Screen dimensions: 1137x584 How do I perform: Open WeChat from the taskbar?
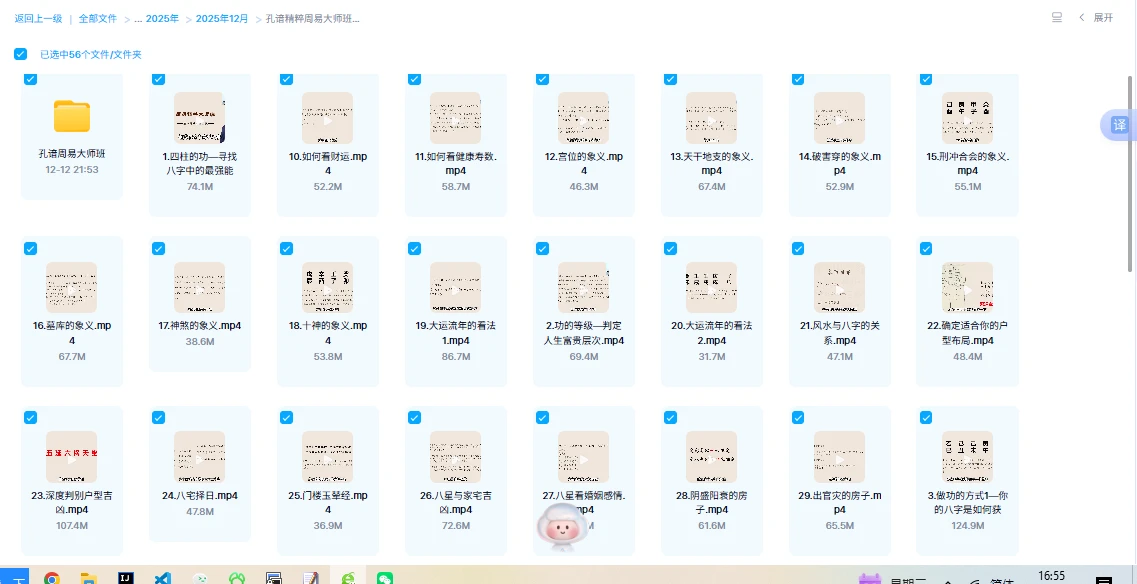click(x=384, y=578)
